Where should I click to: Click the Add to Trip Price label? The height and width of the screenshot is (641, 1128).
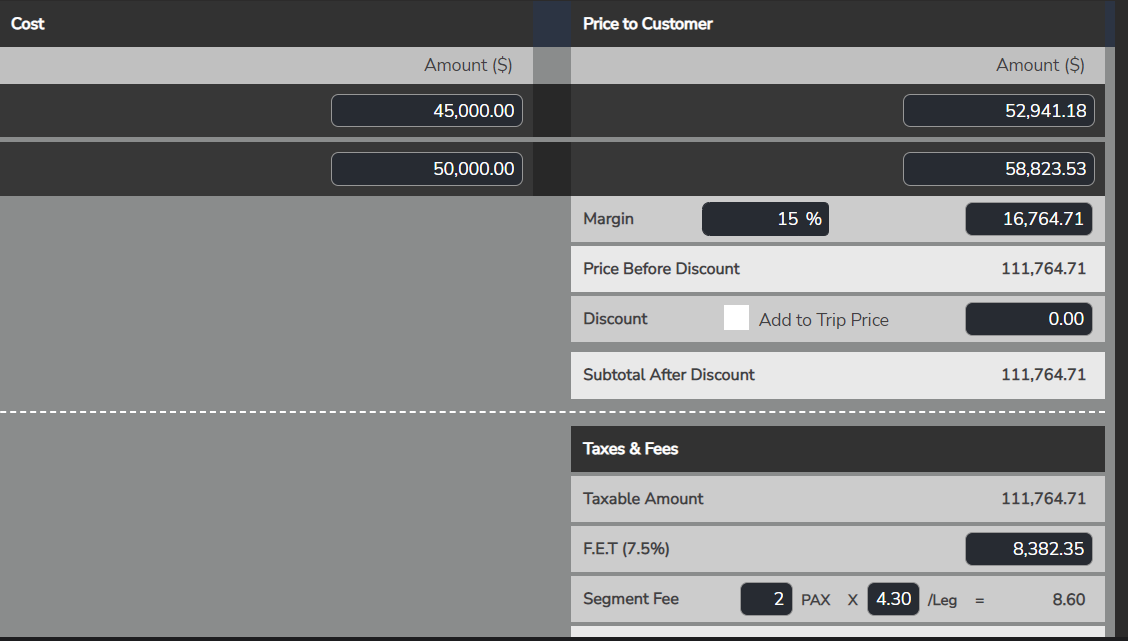tap(823, 320)
